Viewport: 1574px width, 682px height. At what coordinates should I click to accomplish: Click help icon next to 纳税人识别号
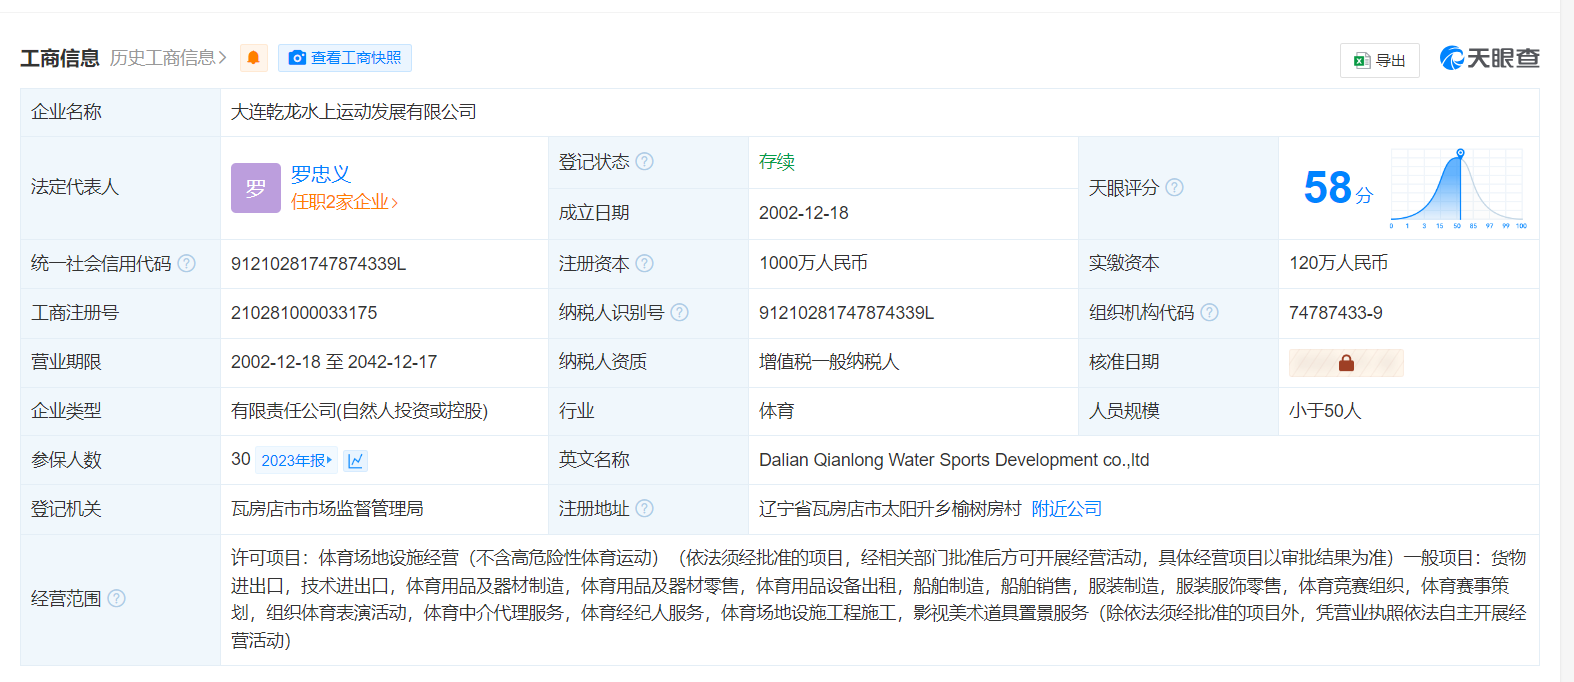pyautogui.click(x=680, y=312)
